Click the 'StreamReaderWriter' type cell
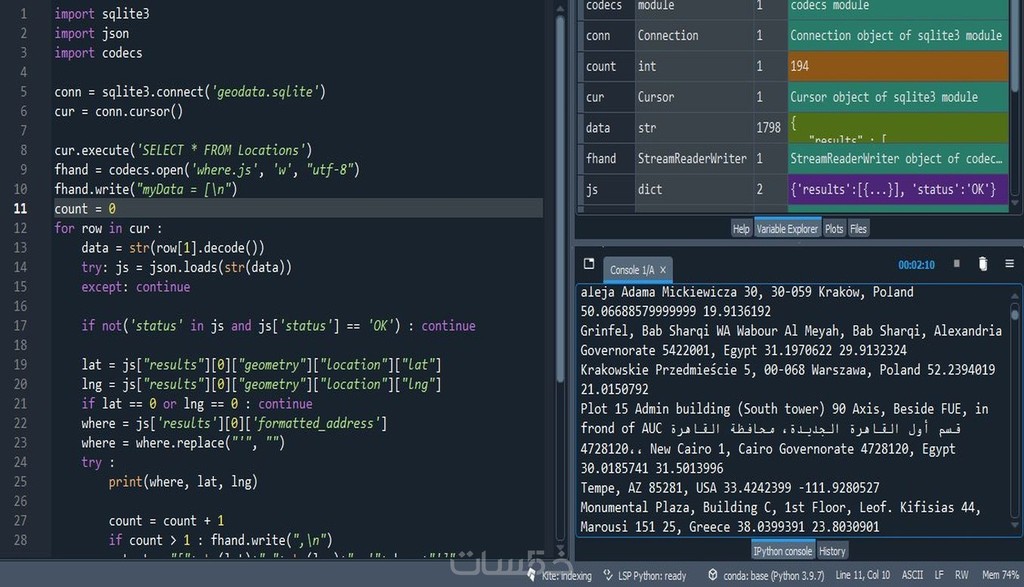1024x587 pixels. click(694, 158)
